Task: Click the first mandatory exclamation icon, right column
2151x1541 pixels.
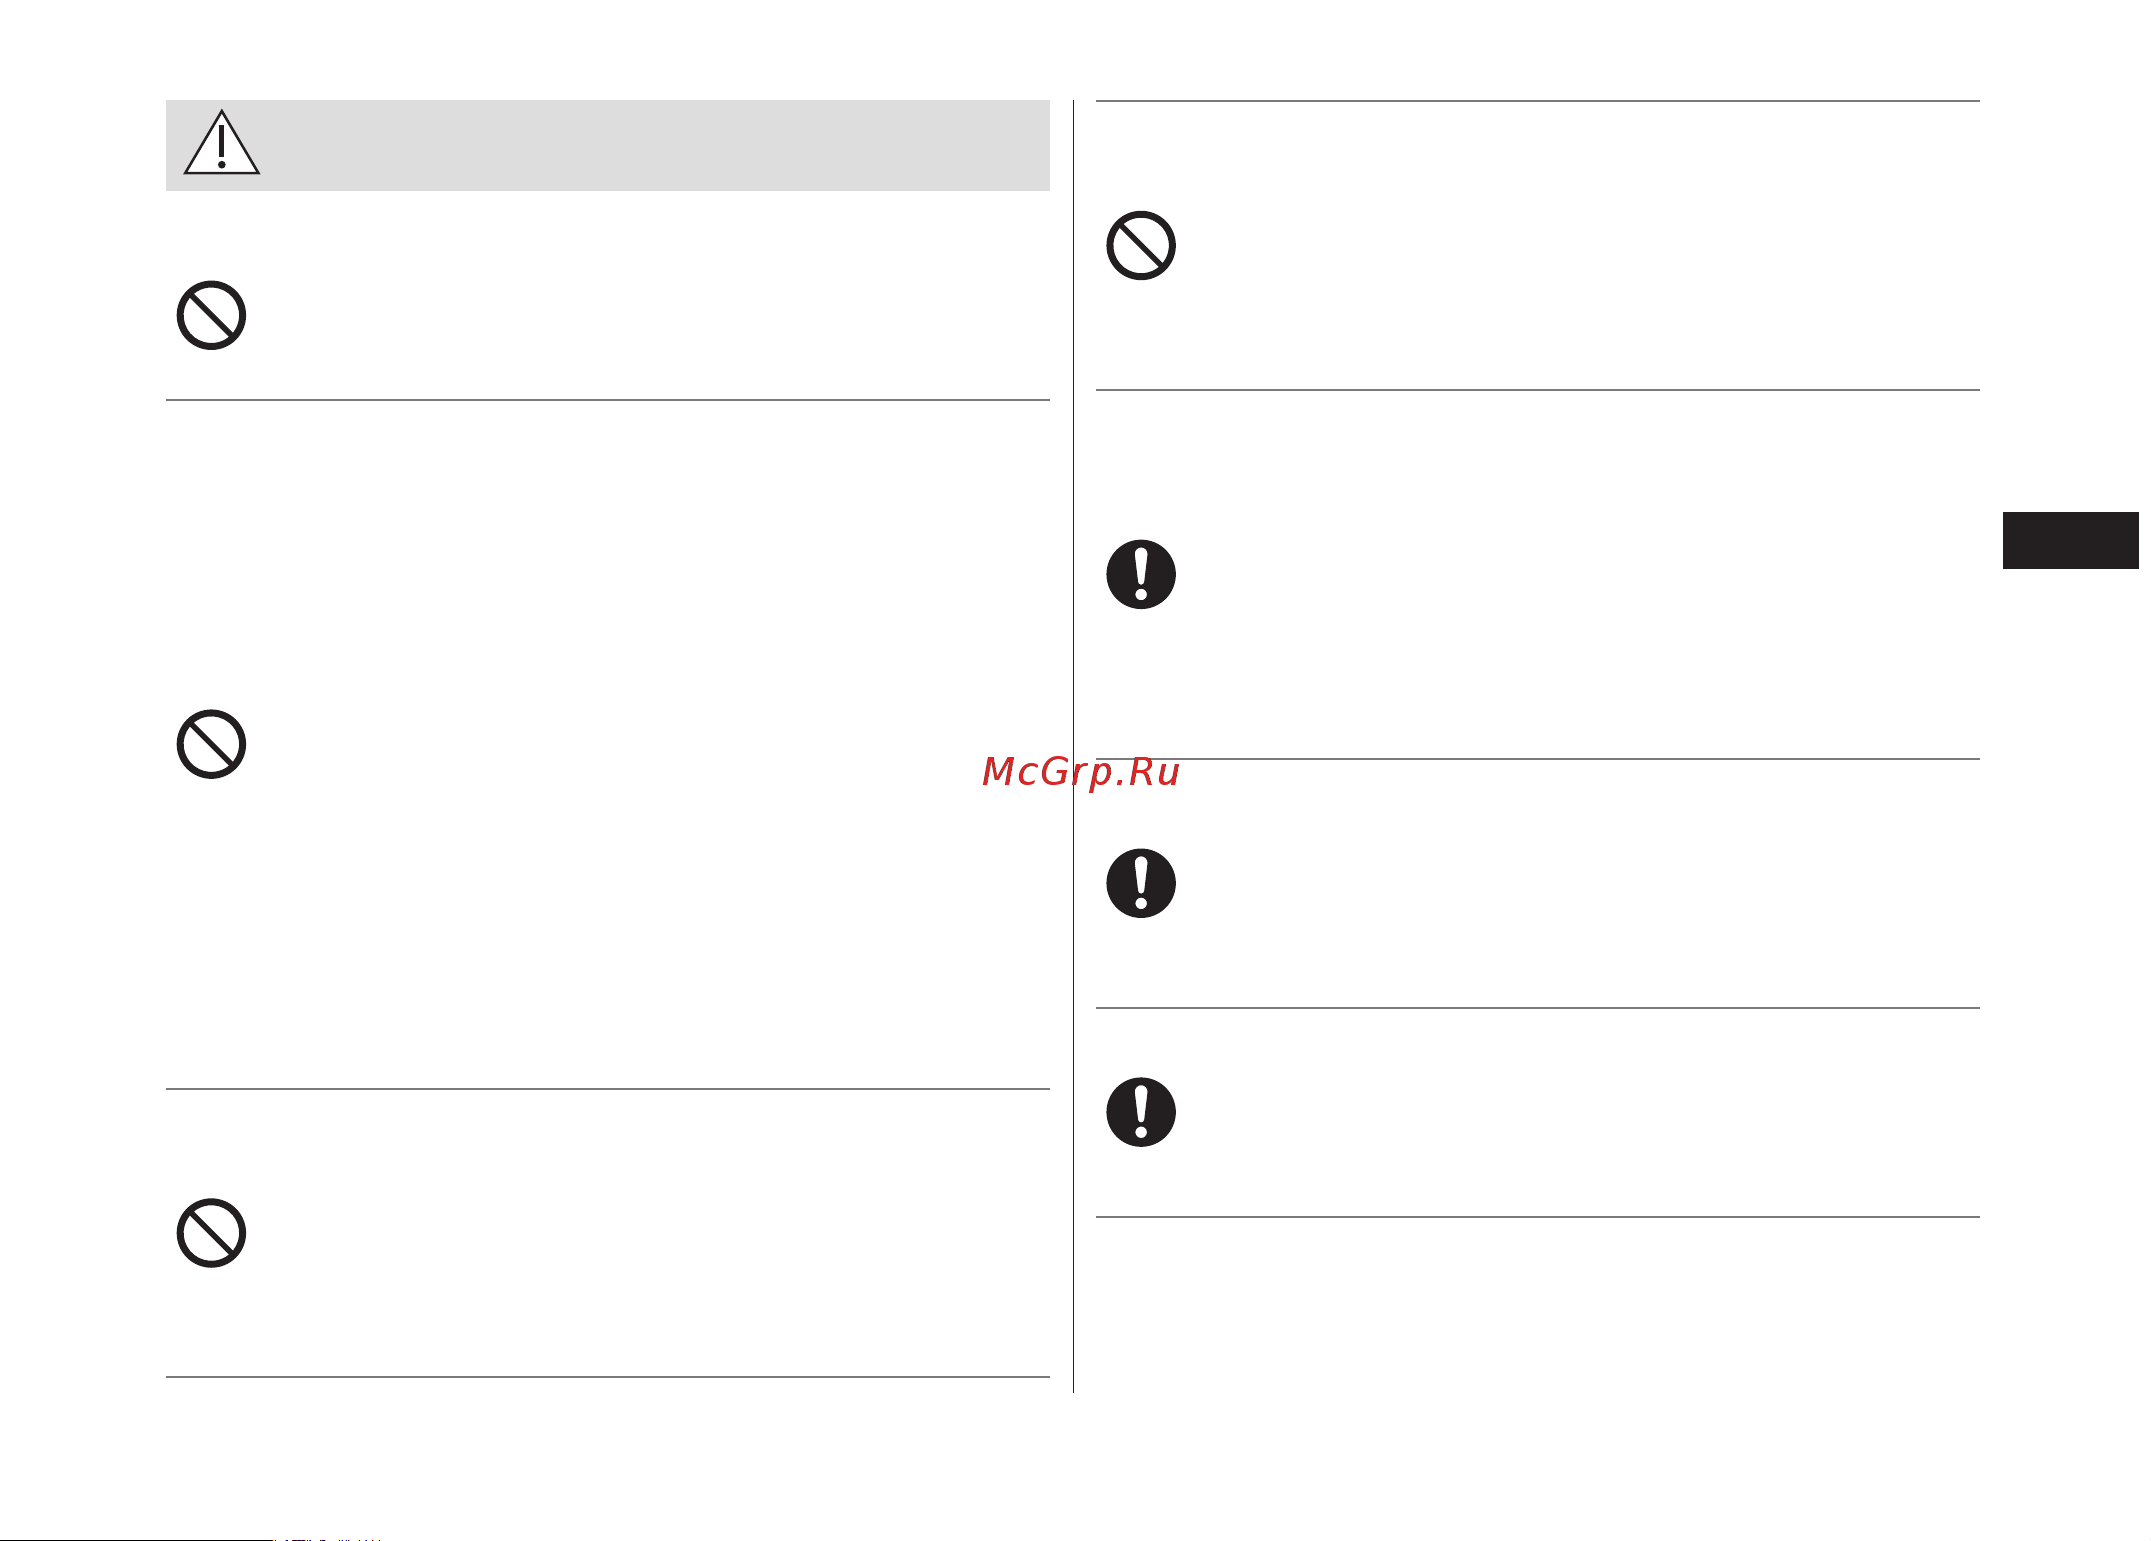Action: pos(1141,575)
